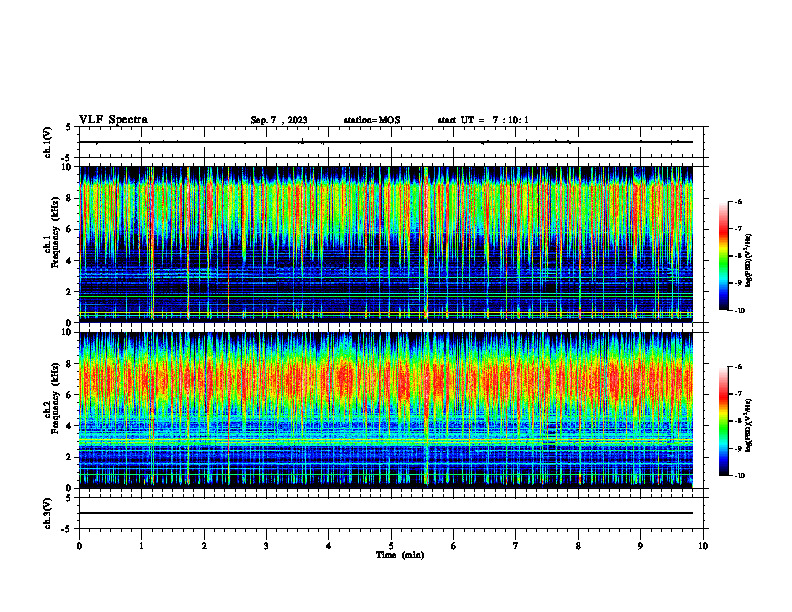Click the time axis tick label "4"
This screenshot has width=792, height=612.
[x=329, y=546]
